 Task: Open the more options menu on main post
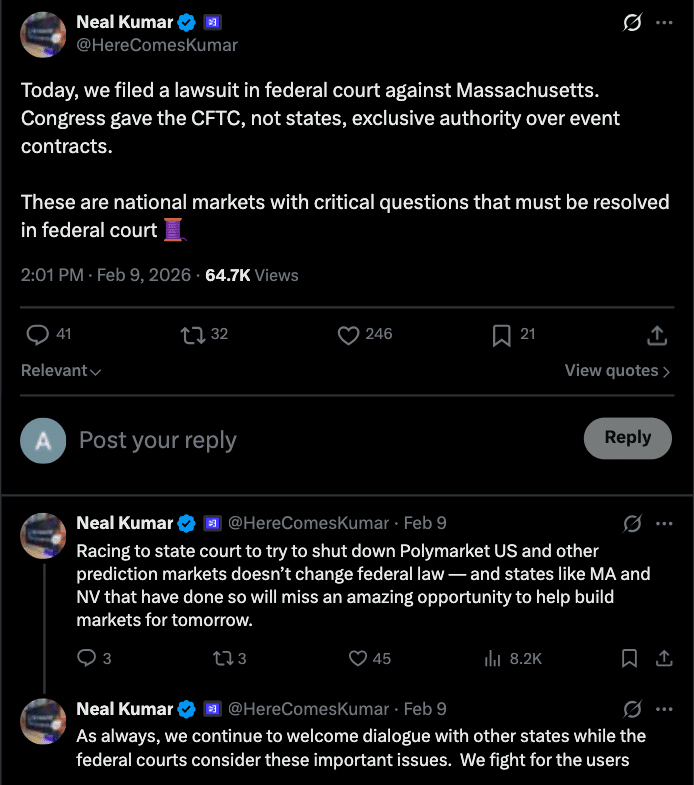(664, 22)
